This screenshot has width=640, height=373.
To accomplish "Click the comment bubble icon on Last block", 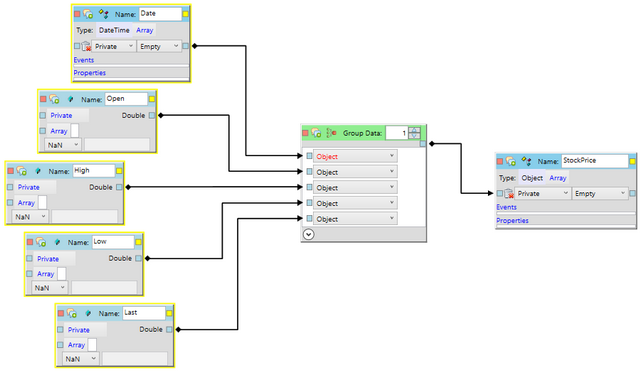I will point(72,313).
